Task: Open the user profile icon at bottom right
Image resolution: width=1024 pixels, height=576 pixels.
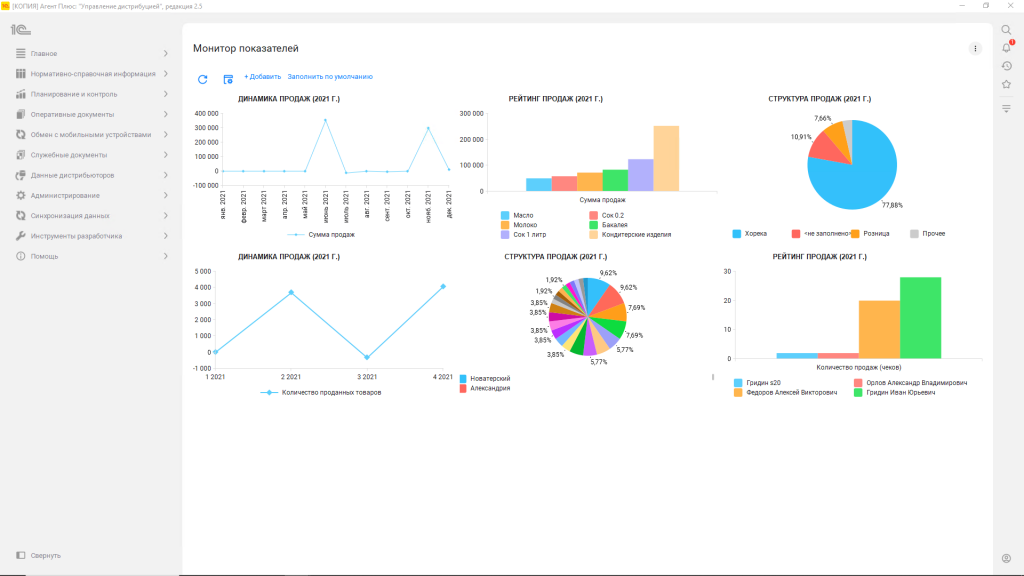Action: 1006,557
